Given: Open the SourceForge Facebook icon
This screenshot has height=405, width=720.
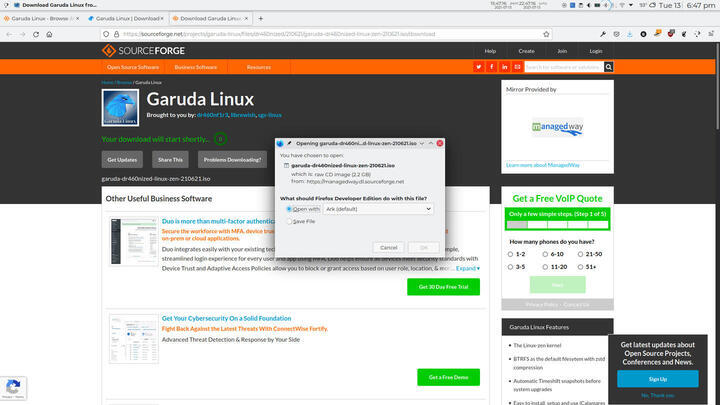Looking at the screenshot, I should tap(491, 67).
